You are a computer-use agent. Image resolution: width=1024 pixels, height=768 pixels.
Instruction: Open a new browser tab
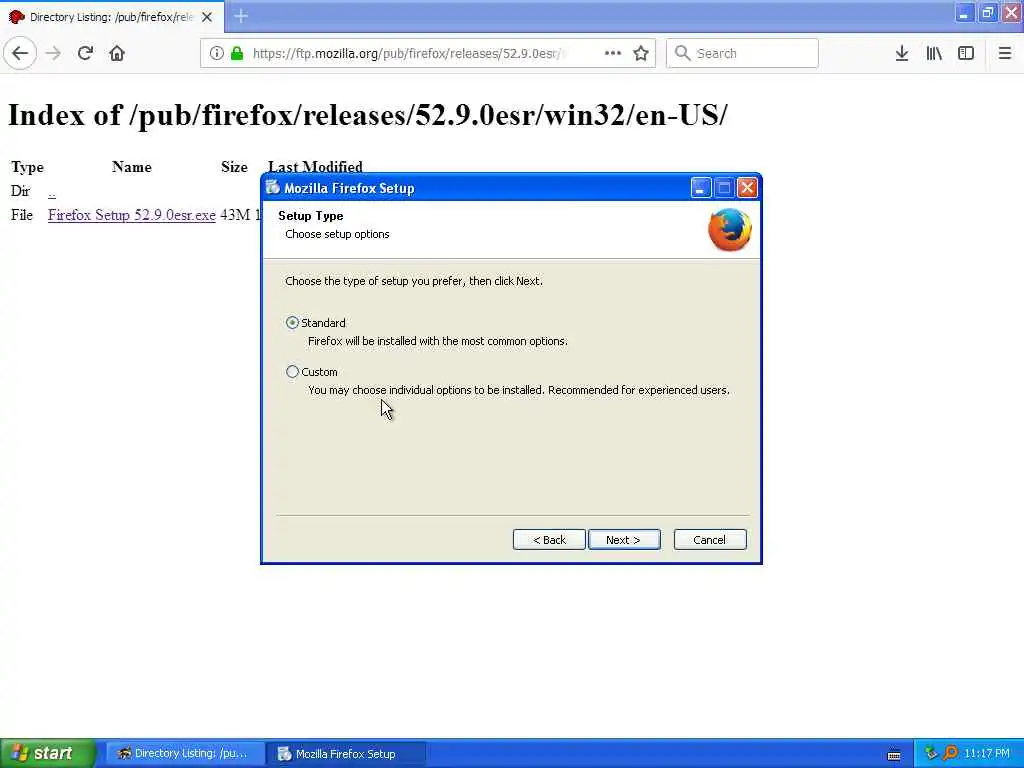[241, 16]
